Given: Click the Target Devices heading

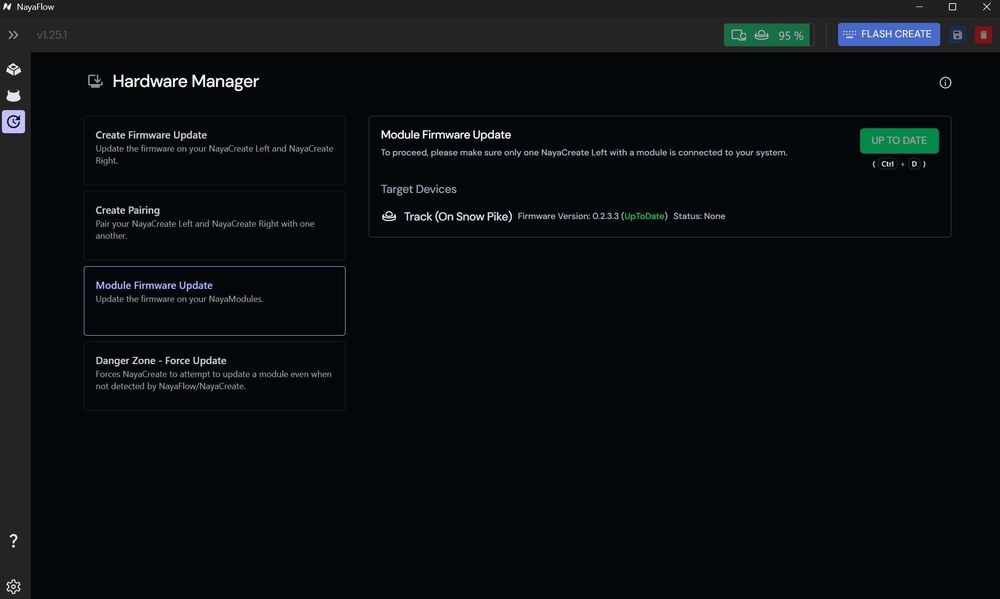Looking at the screenshot, I should click(x=418, y=189).
